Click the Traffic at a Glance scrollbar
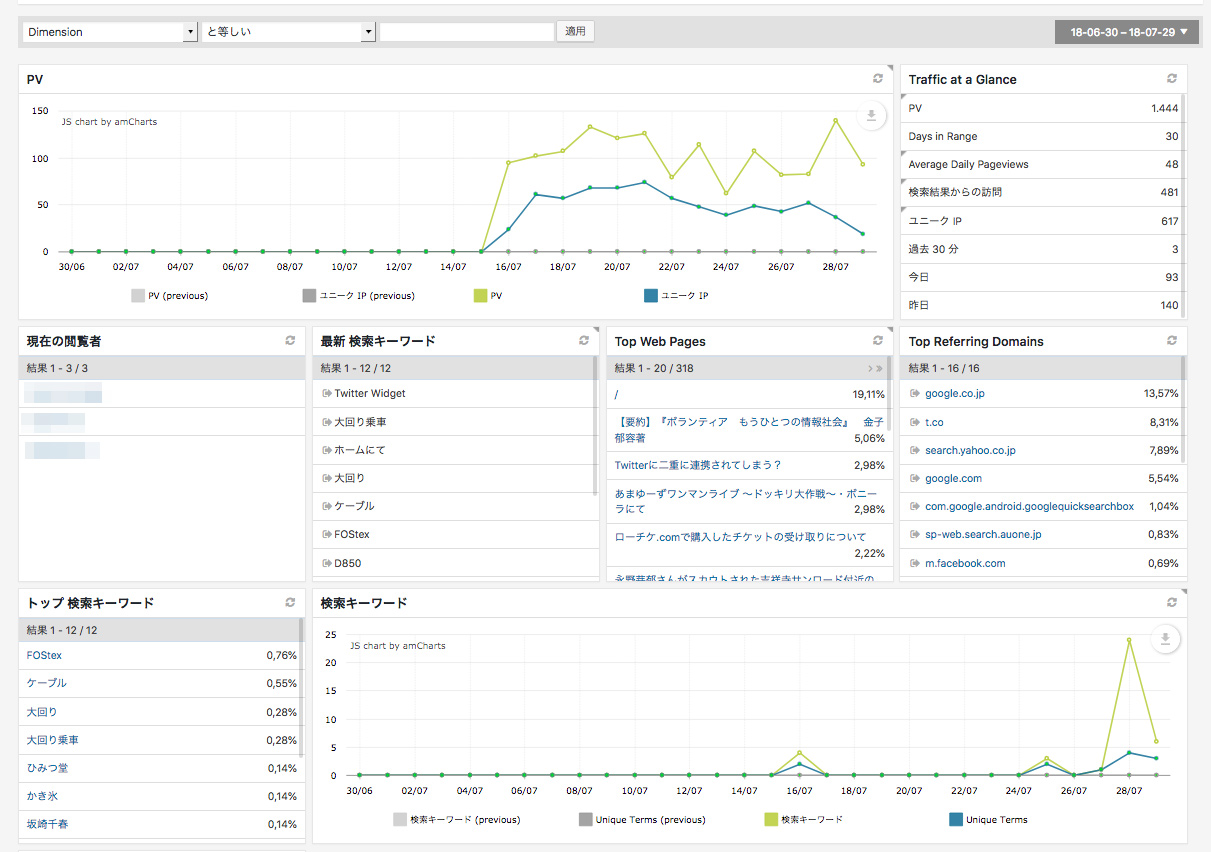The width and height of the screenshot is (1211, 852). click(1183, 205)
